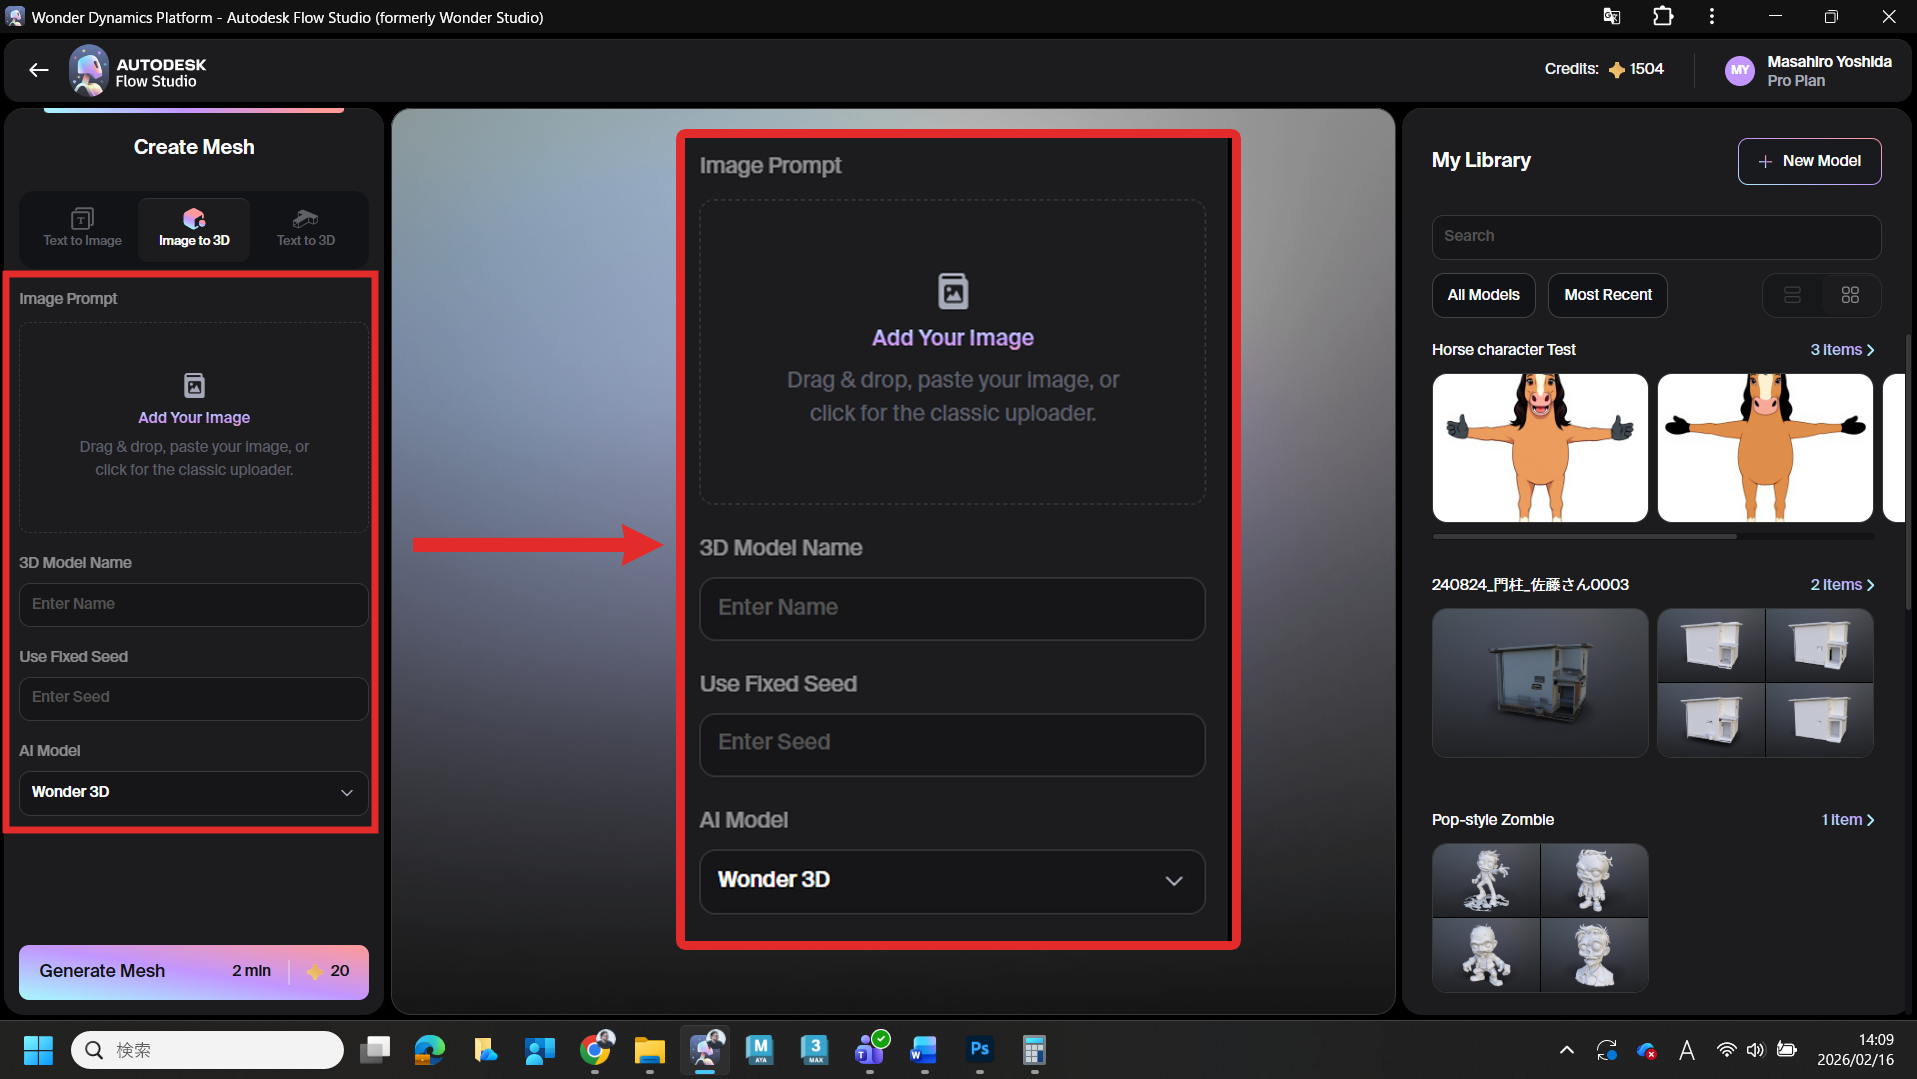Click the translate page icon in title bar
Screen dimensions: 1917x1079
click(1611, 17)
